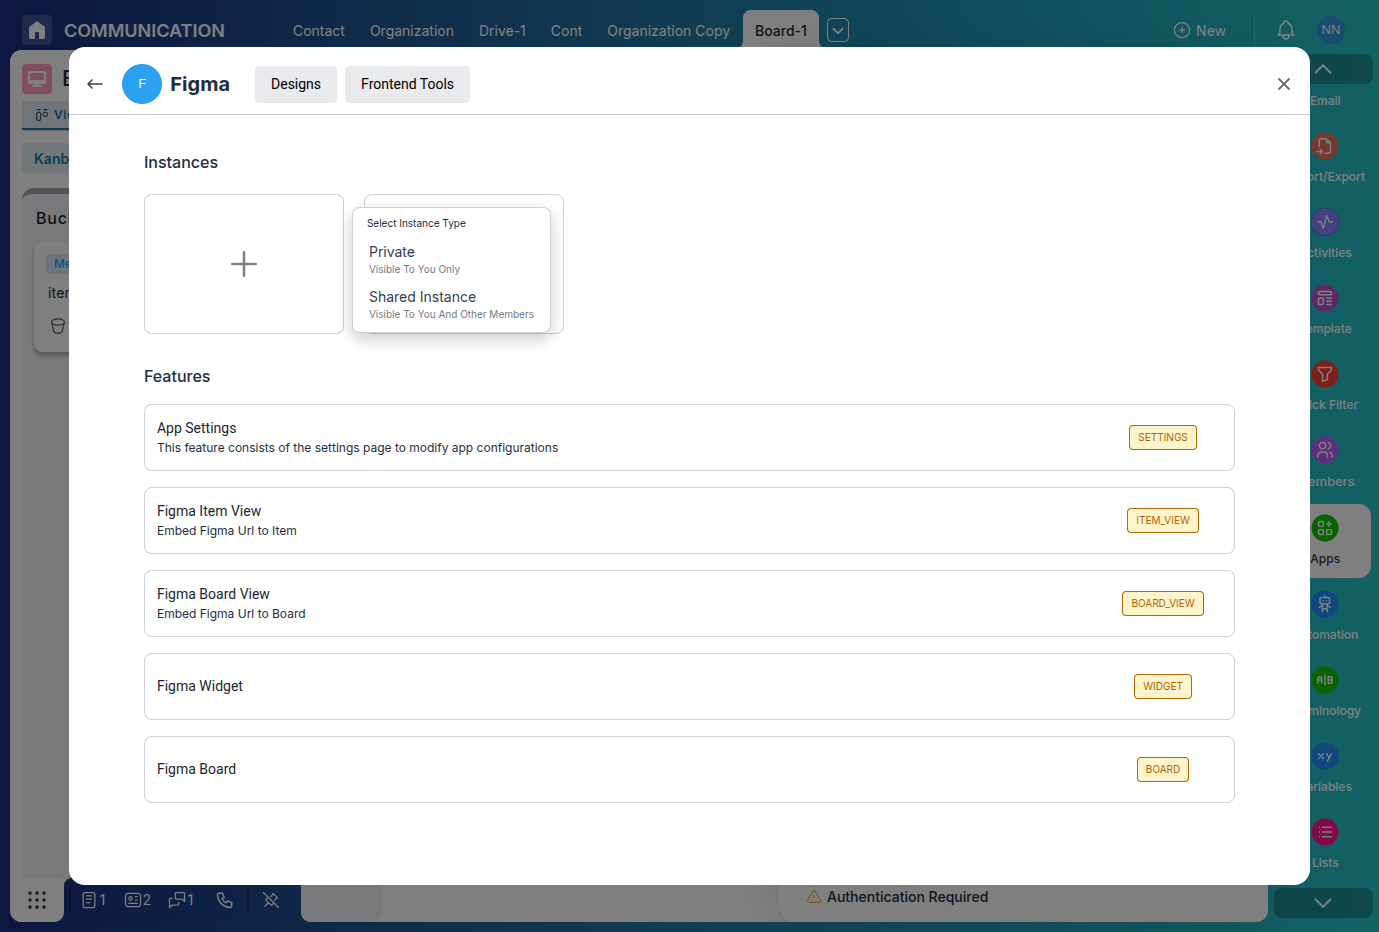
Task: Switch to the Frontend Tools tab
Action: click(407, 84)
